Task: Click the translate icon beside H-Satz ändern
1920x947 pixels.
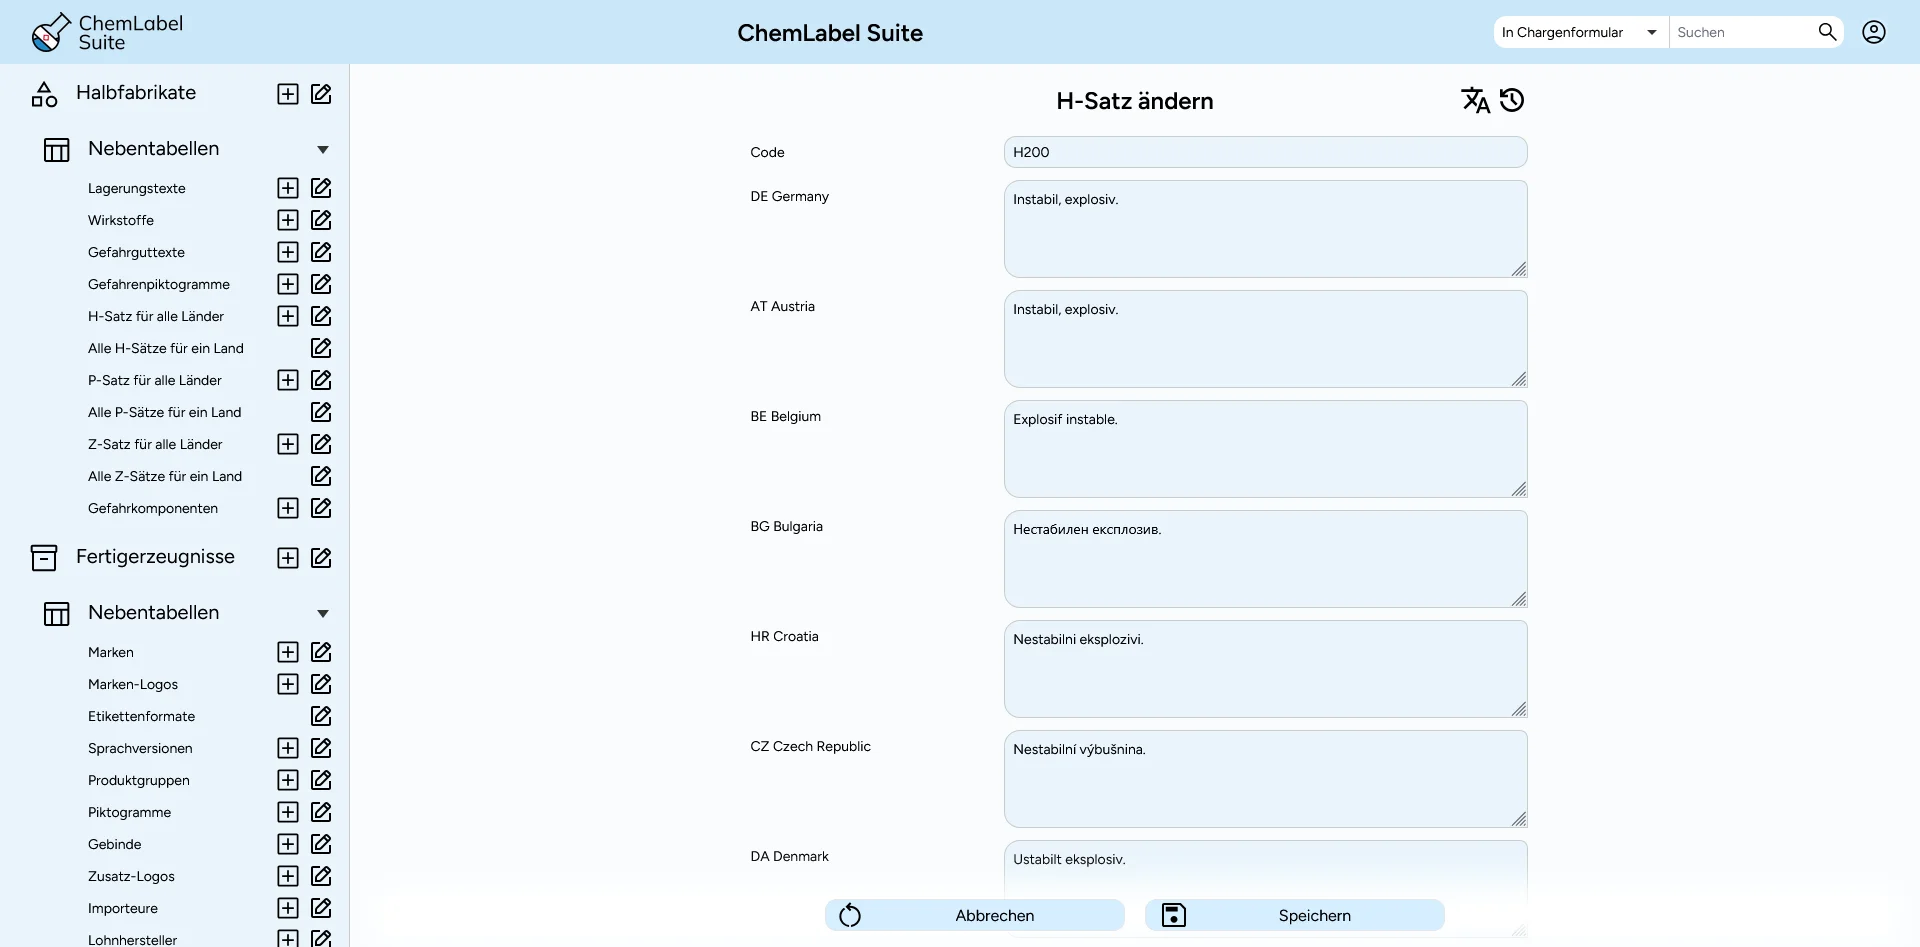Action: pos(1475,100)
